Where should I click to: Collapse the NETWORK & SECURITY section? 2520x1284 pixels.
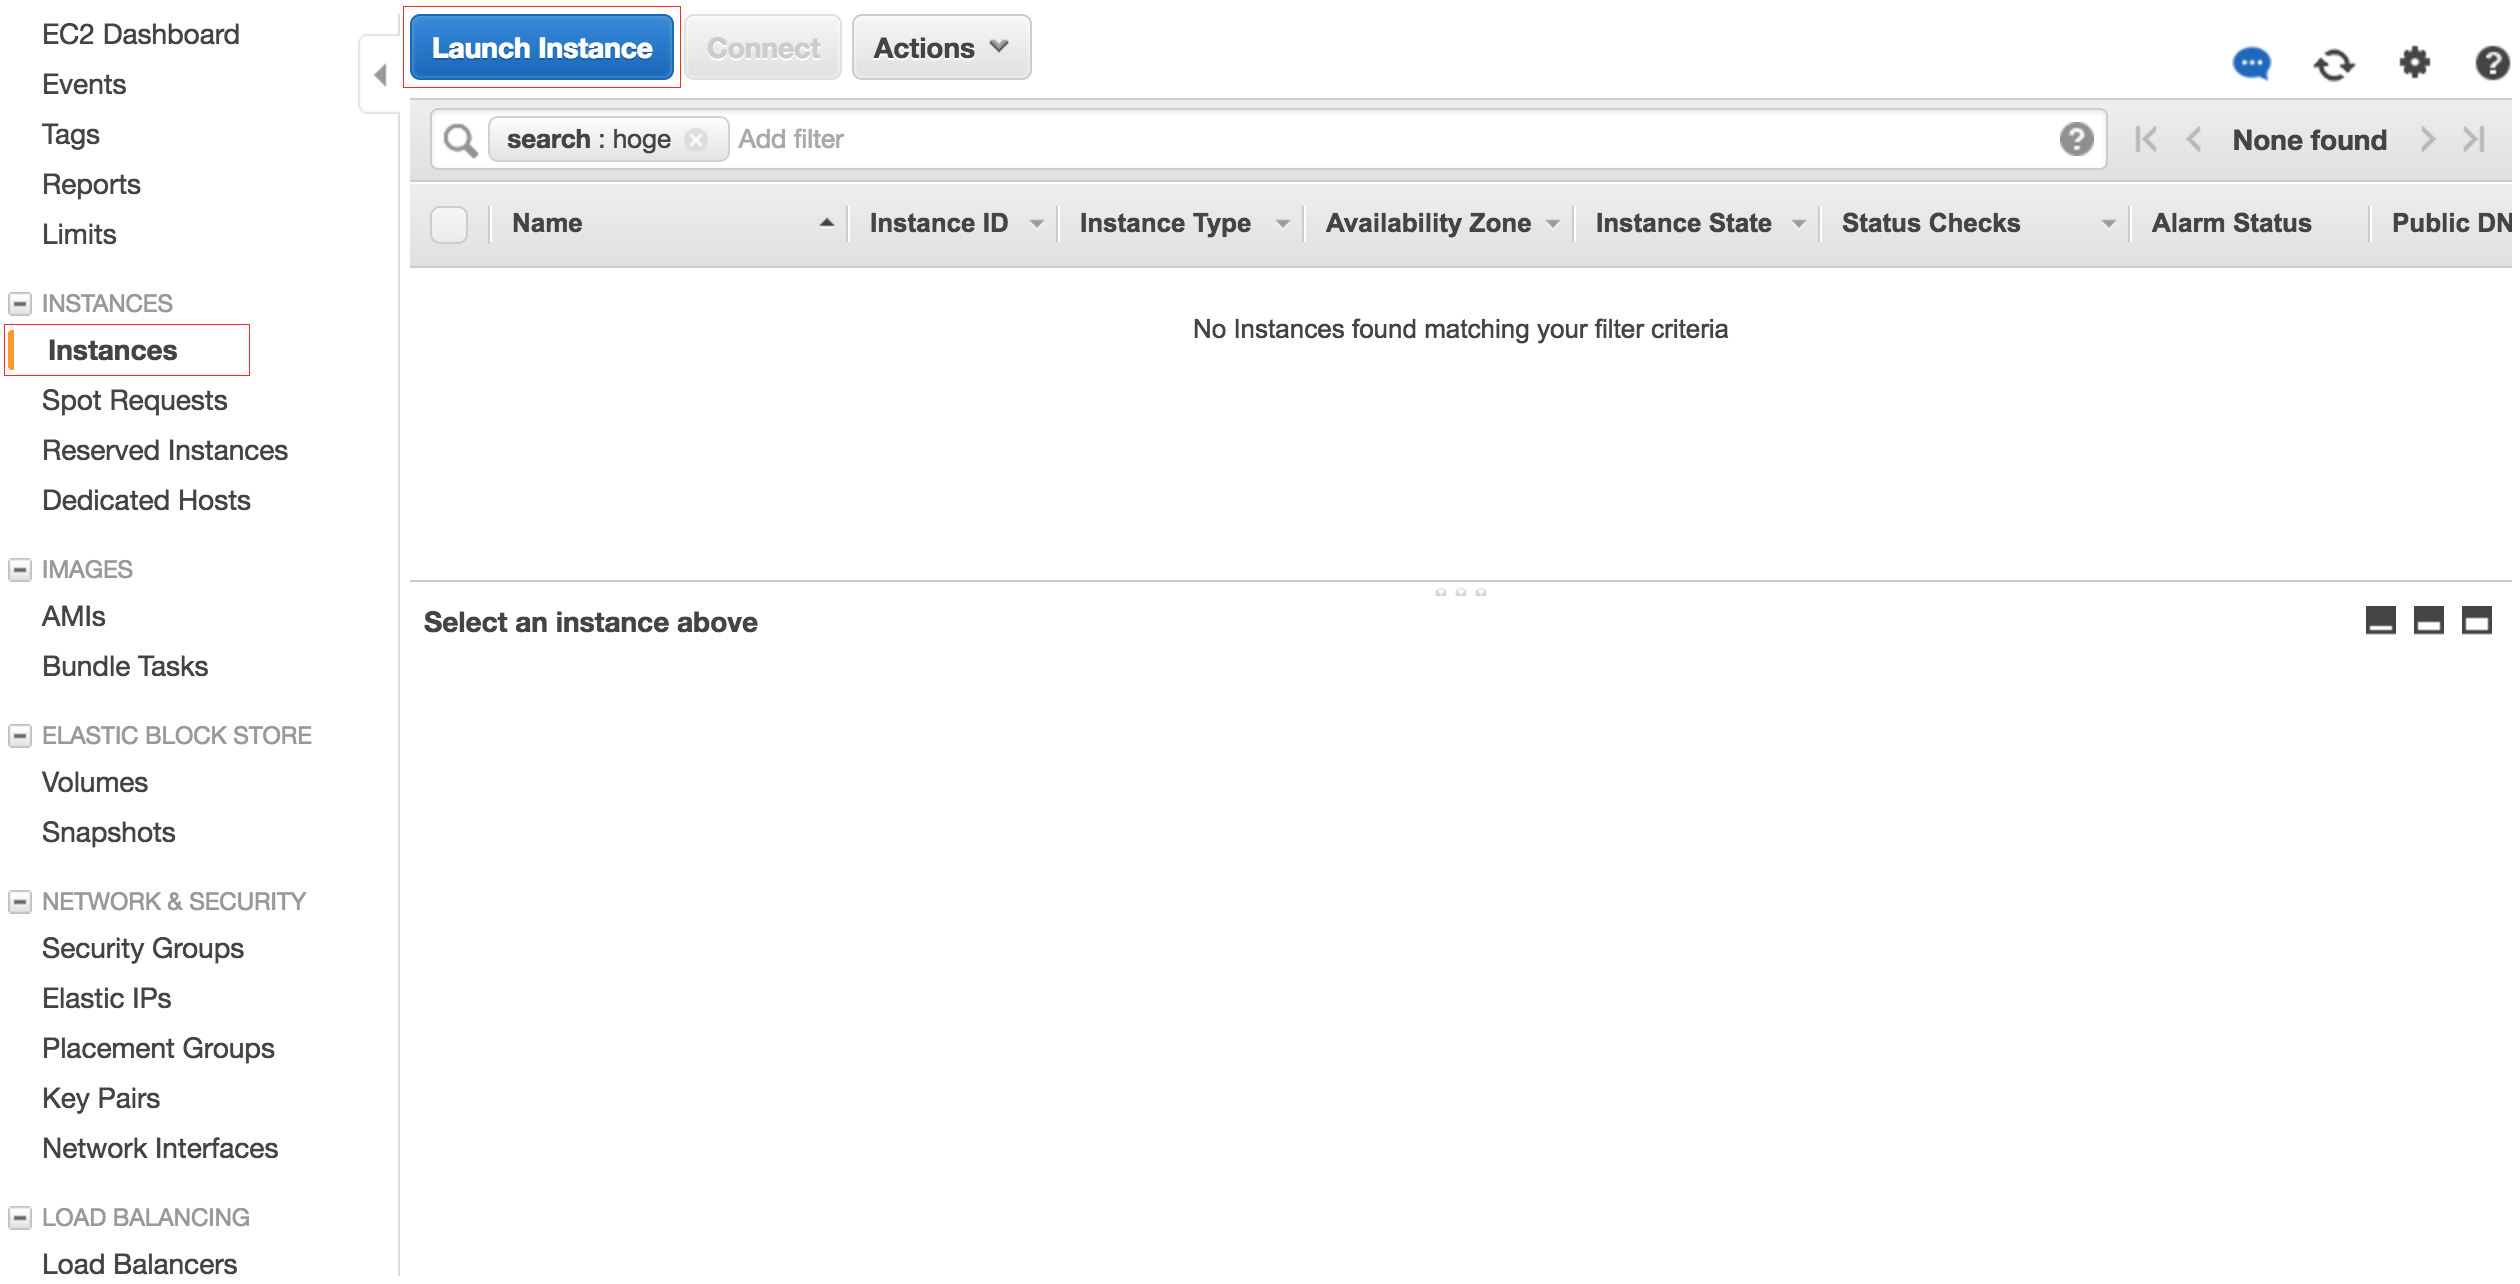point(20,904)
